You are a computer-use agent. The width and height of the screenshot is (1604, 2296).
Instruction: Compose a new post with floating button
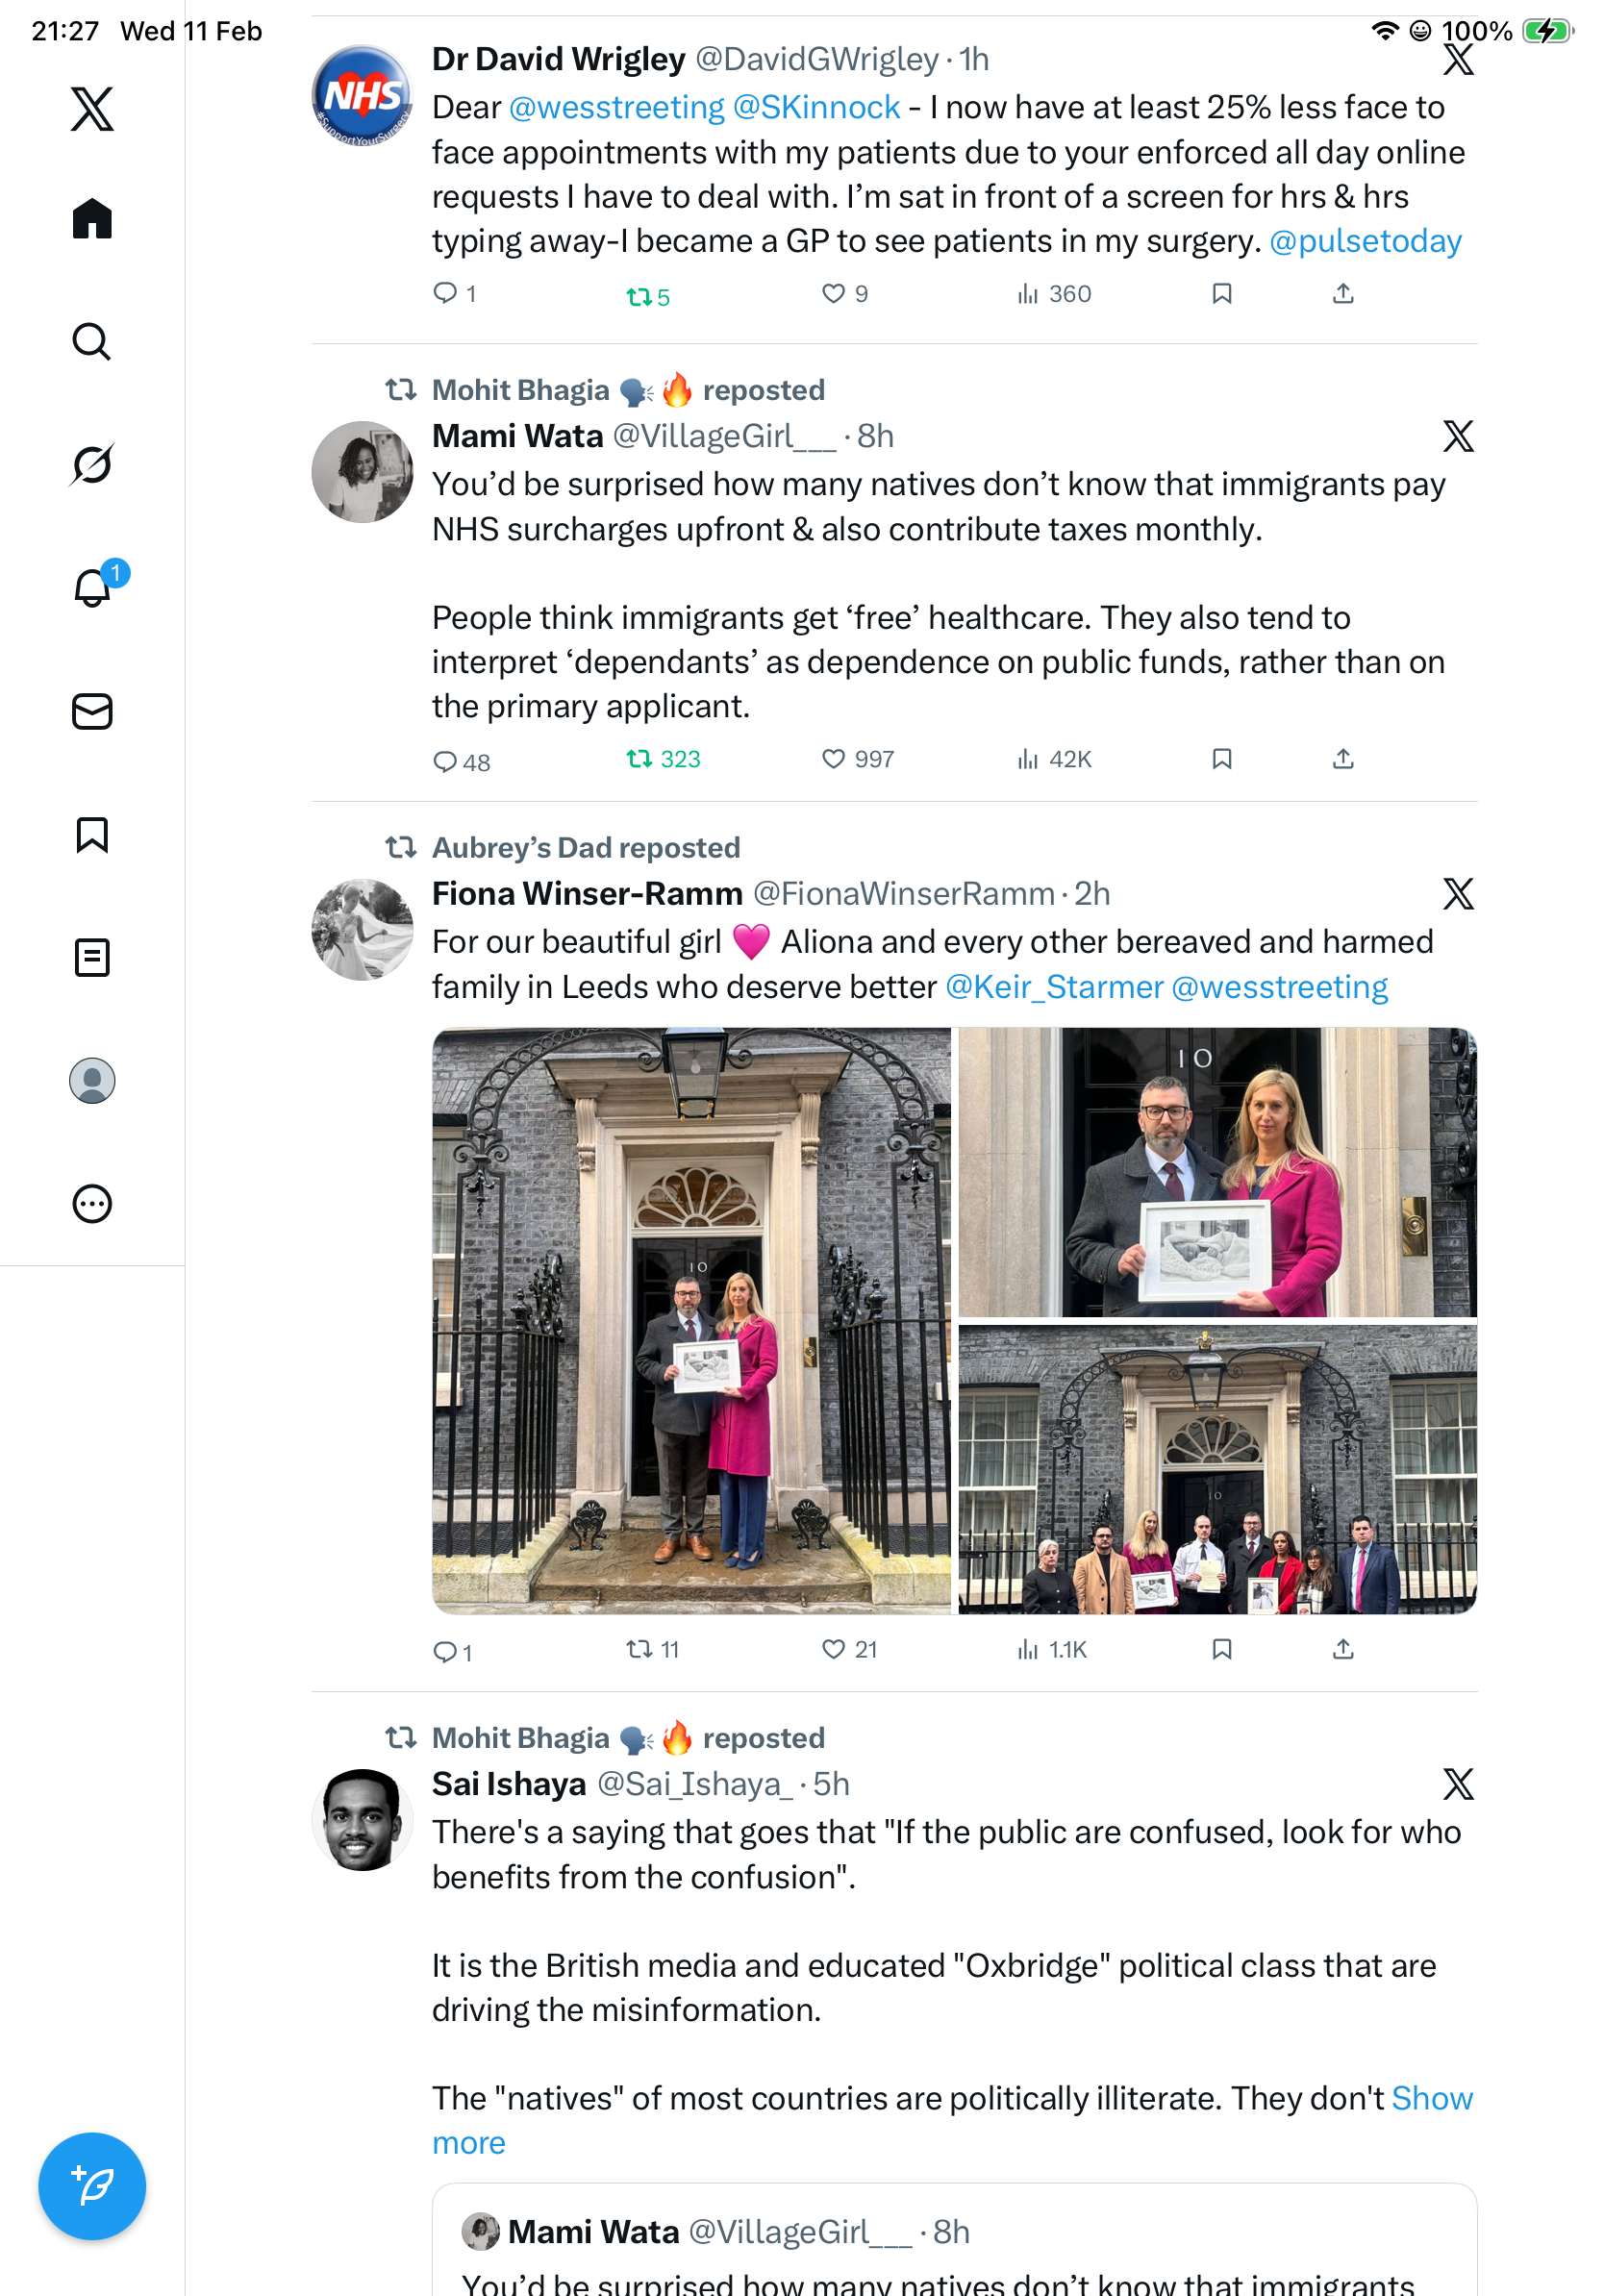pos(92,2186)
